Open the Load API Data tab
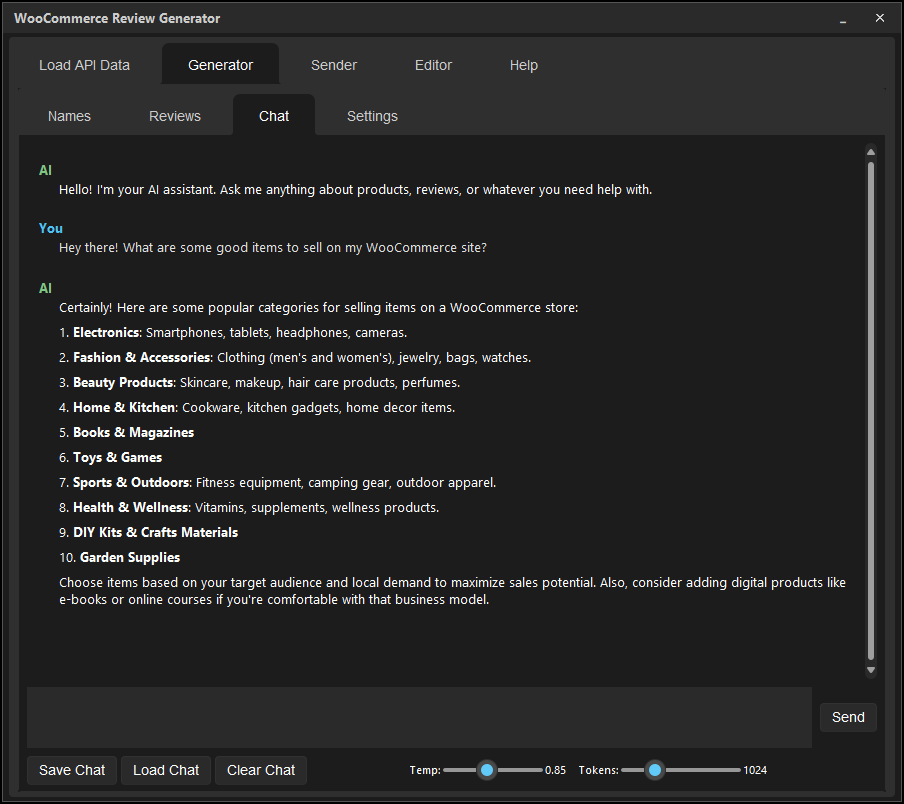The image size is (904, 804). (84, 65)
